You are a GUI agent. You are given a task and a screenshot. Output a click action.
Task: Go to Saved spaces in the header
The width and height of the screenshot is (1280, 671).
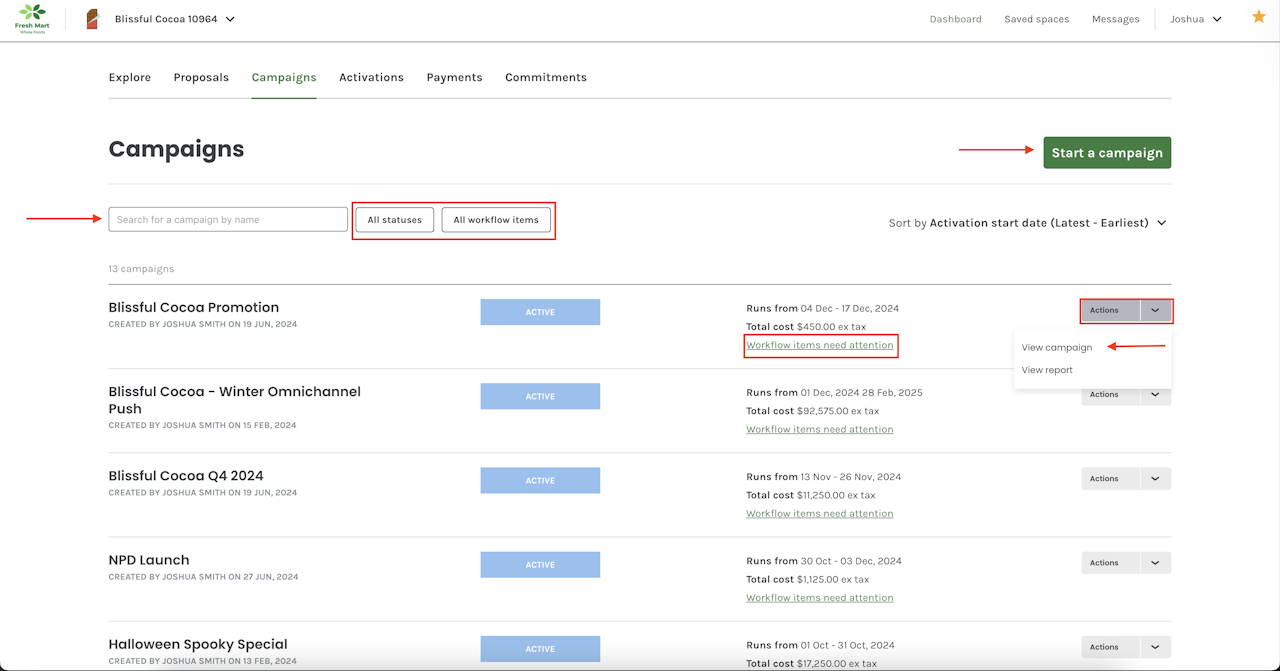[1036, 19]
